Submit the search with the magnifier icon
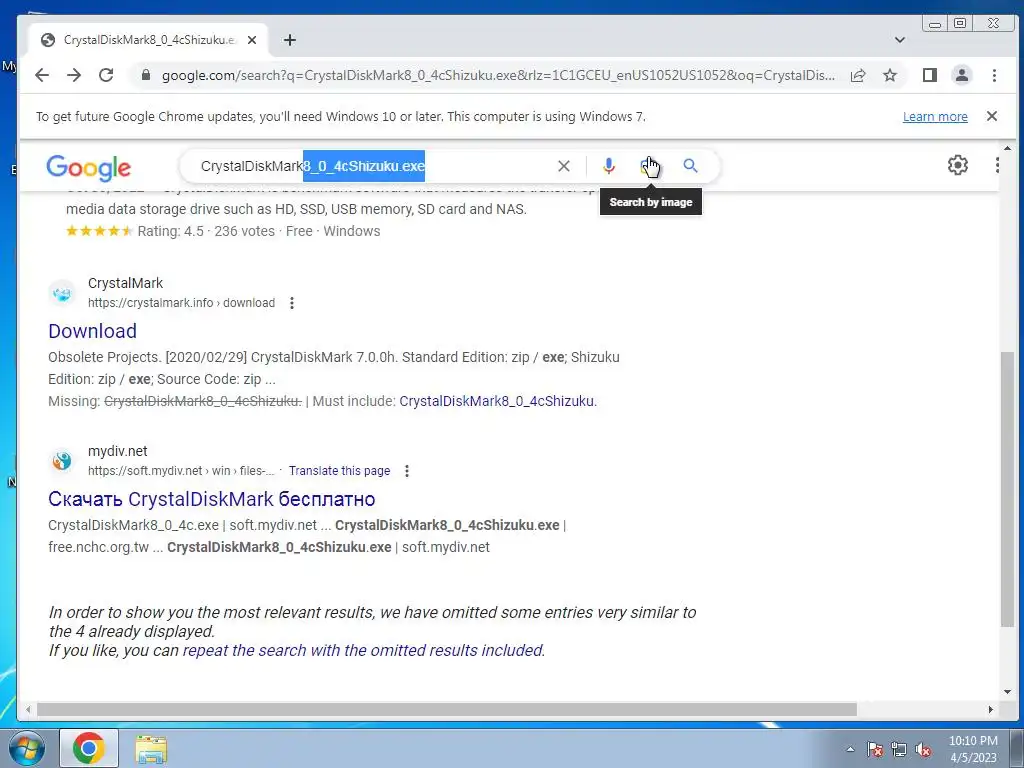The height and width of the screenshot is (768, 1024). pyautogui.click(x=690, y=166)
